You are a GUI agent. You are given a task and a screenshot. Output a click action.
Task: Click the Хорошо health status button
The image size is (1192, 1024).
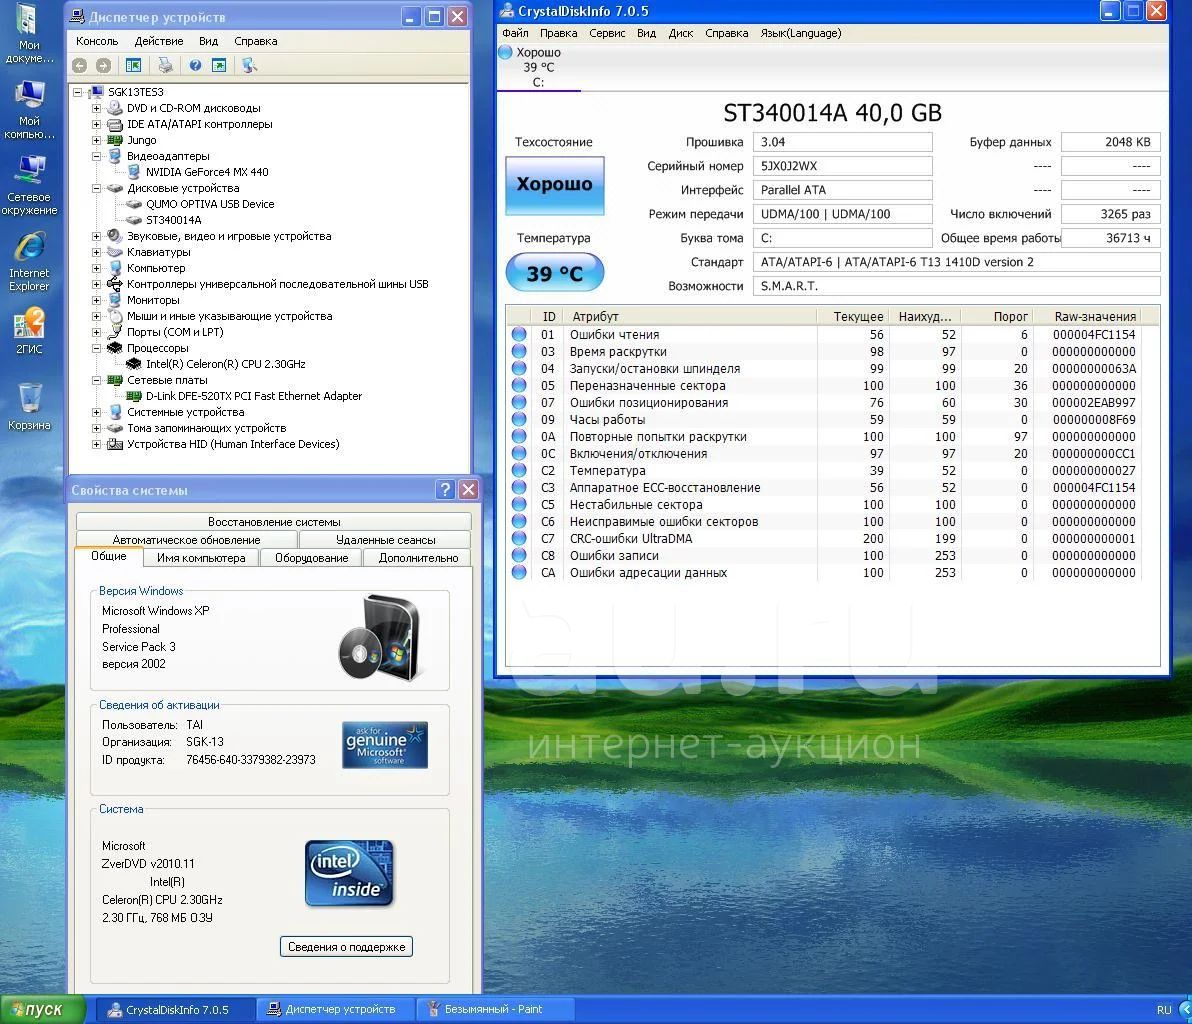click(554, 185)
